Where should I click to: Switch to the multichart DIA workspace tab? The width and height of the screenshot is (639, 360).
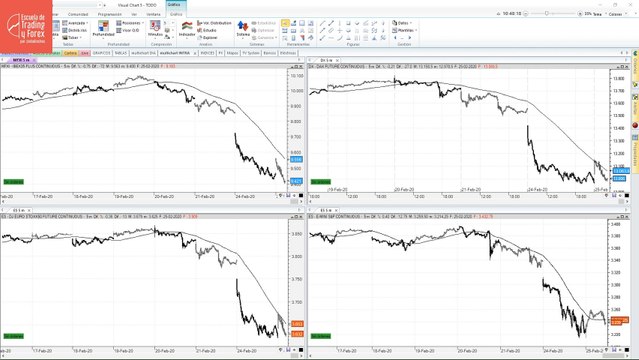click(143, 53)
